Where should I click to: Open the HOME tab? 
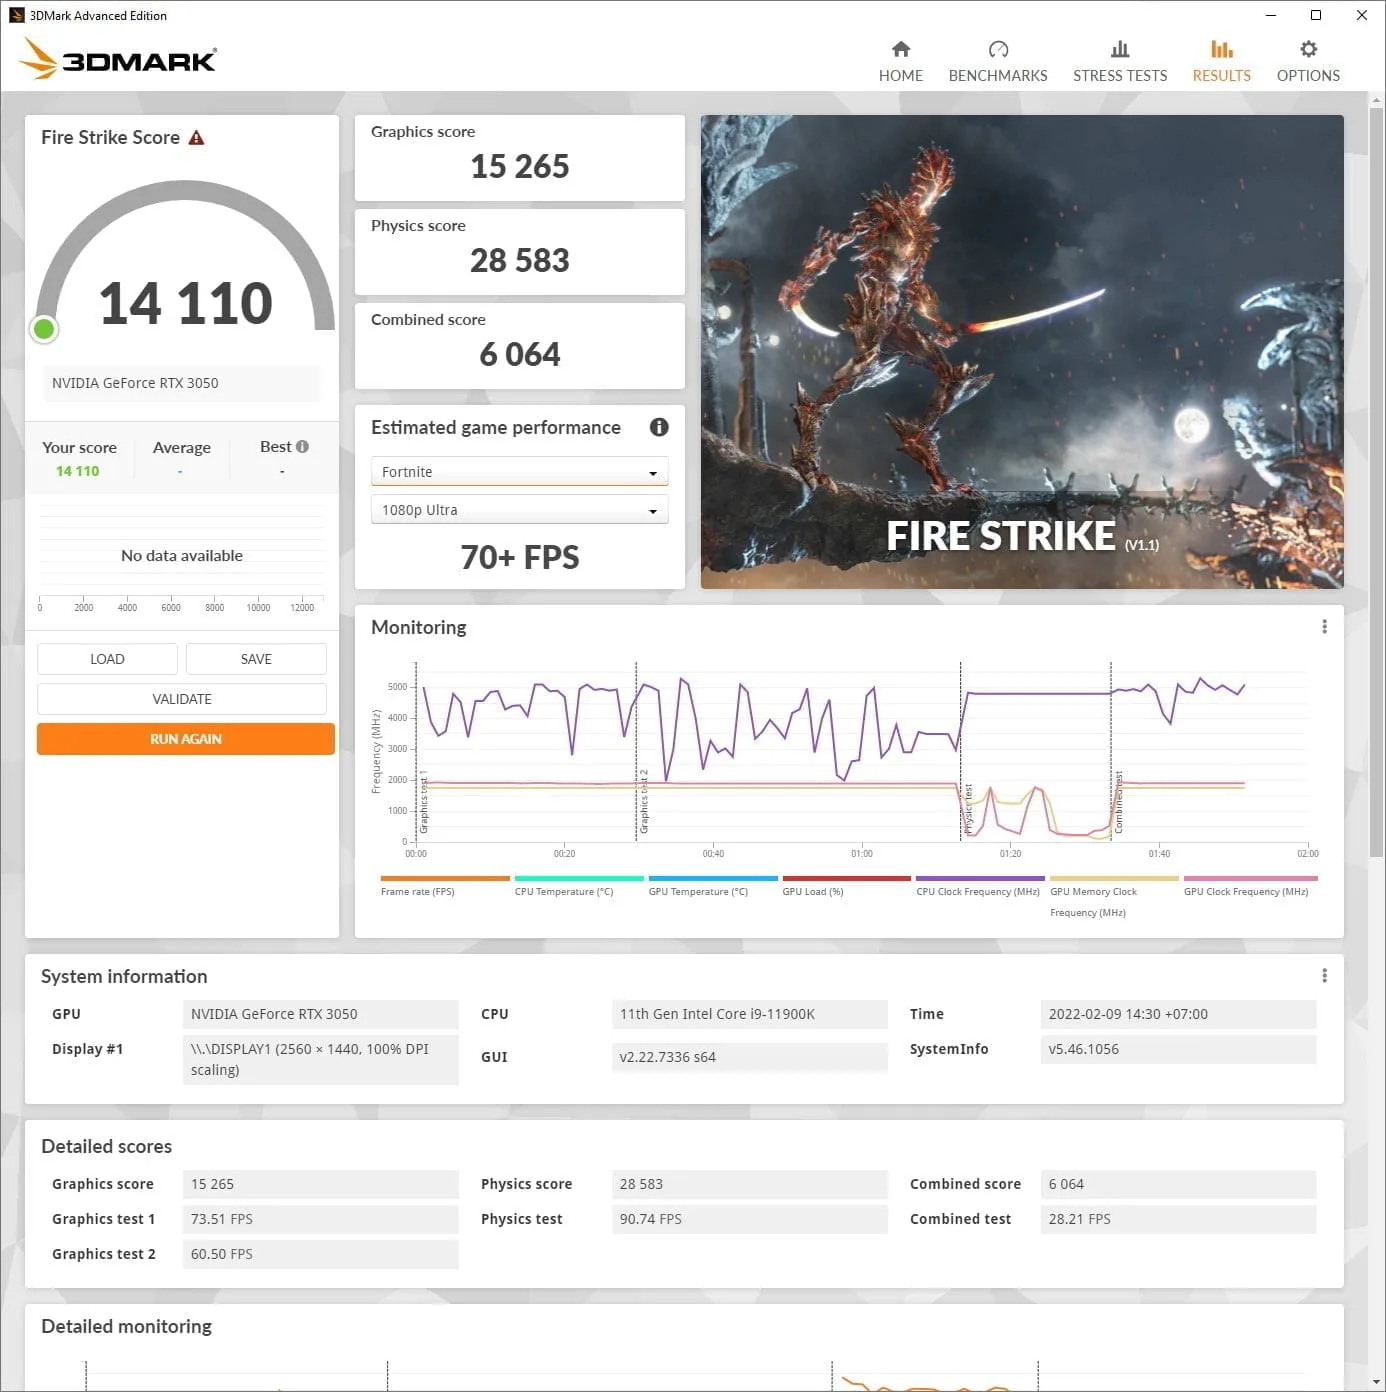point(900,62)
